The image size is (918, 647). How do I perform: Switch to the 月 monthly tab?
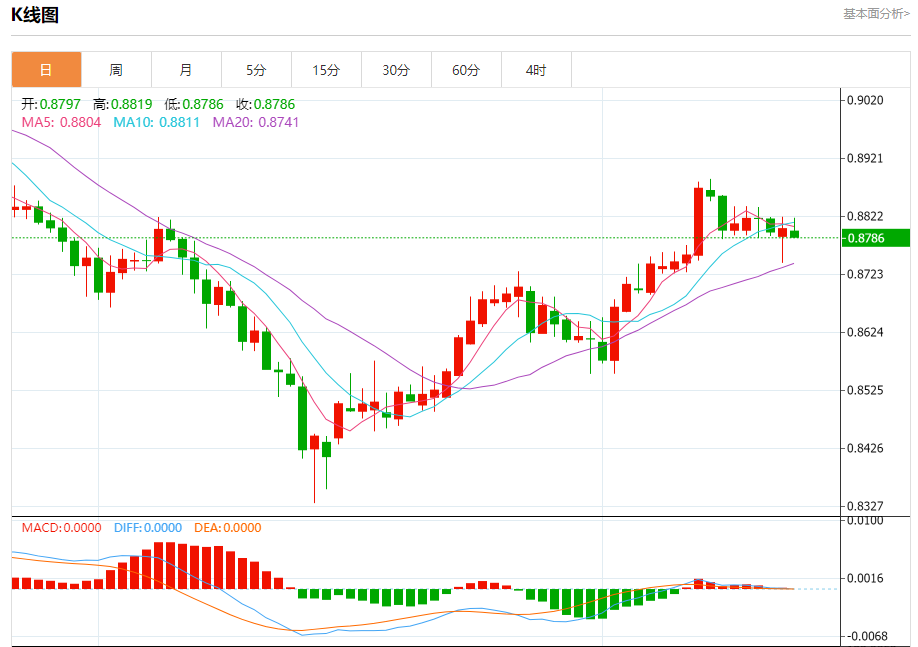(186, 70)
